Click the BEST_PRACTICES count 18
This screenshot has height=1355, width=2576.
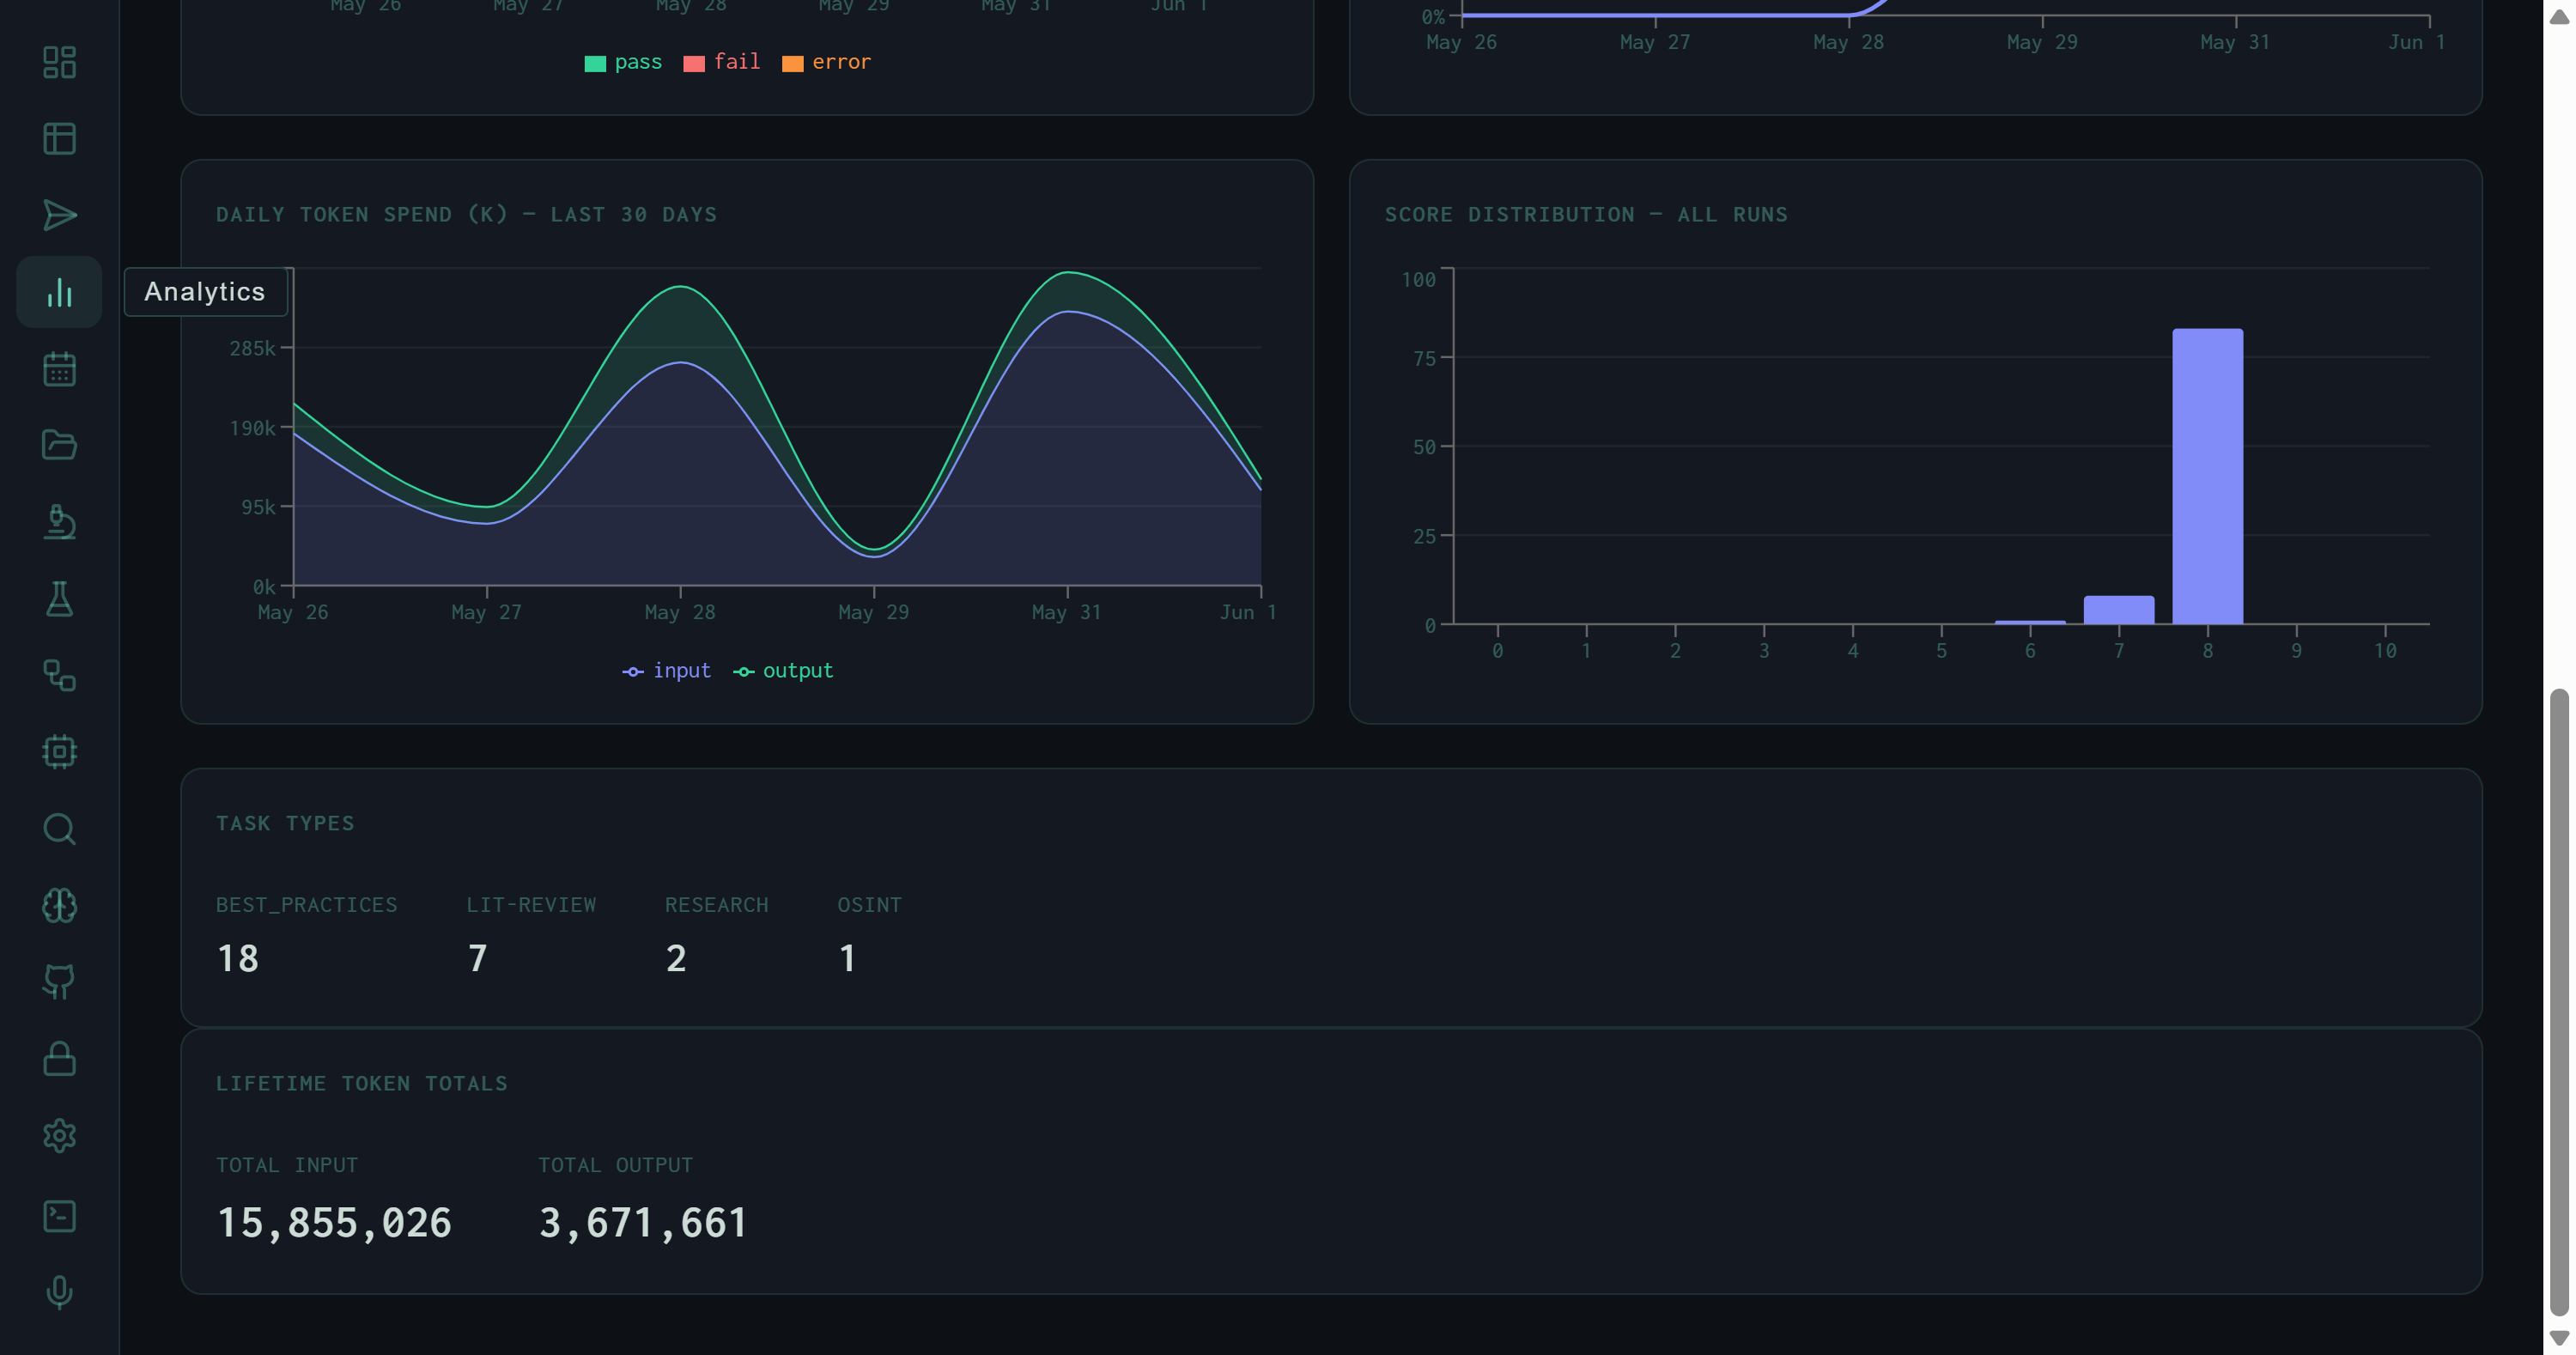pos(238,959)
